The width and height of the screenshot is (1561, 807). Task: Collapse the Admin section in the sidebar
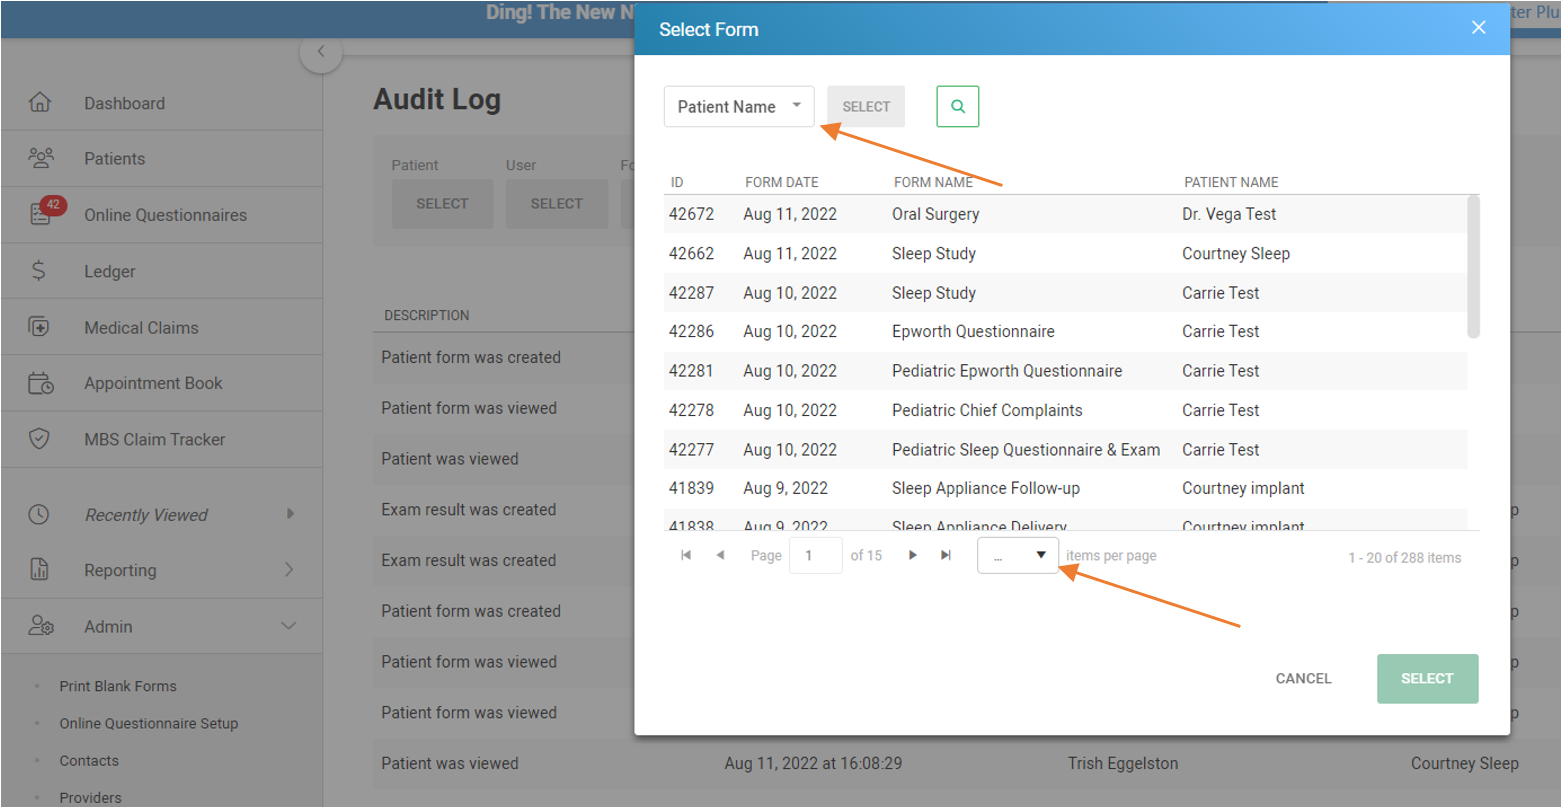tap(107, 626)
